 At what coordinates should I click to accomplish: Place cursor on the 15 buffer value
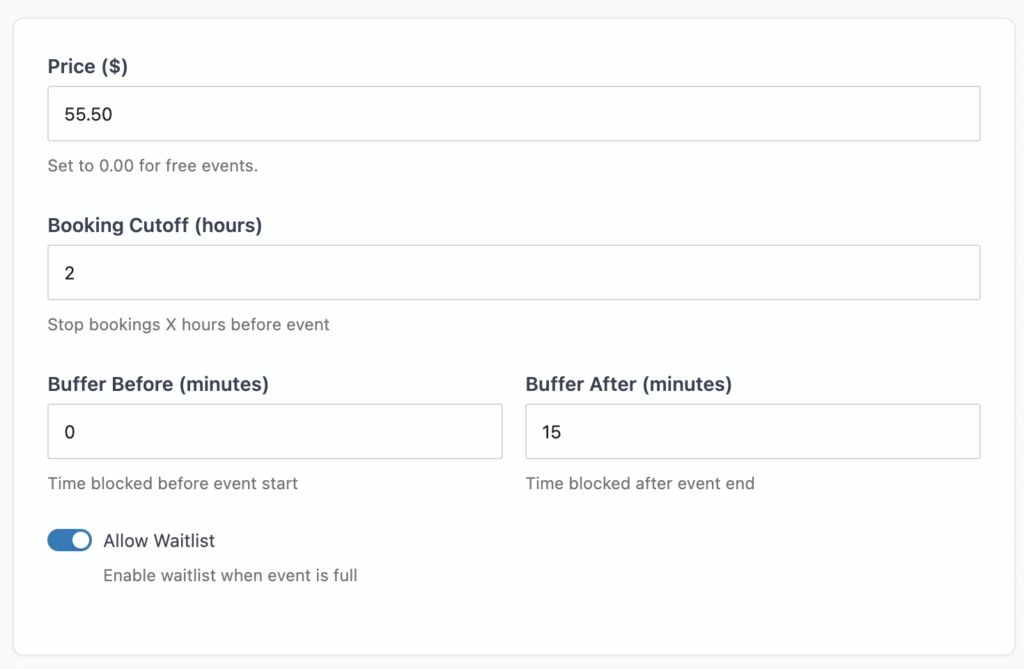point(552,432)
